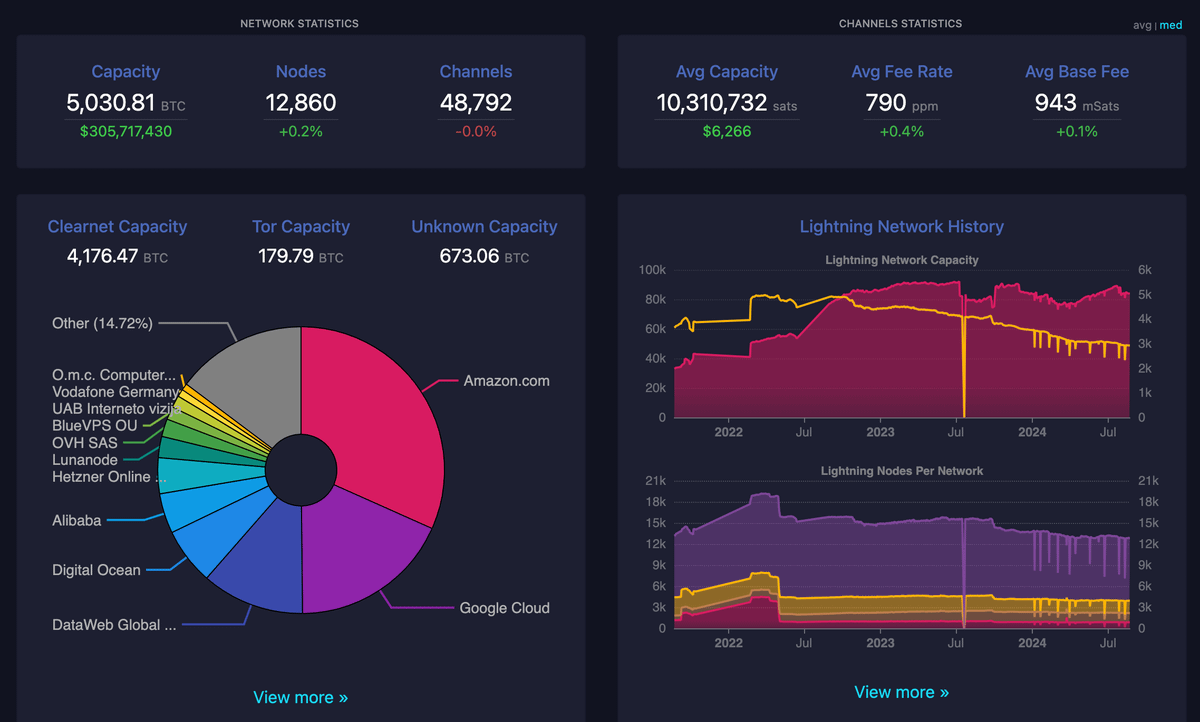Click the Other (14.72%) pie label

[x=102, y=323]
